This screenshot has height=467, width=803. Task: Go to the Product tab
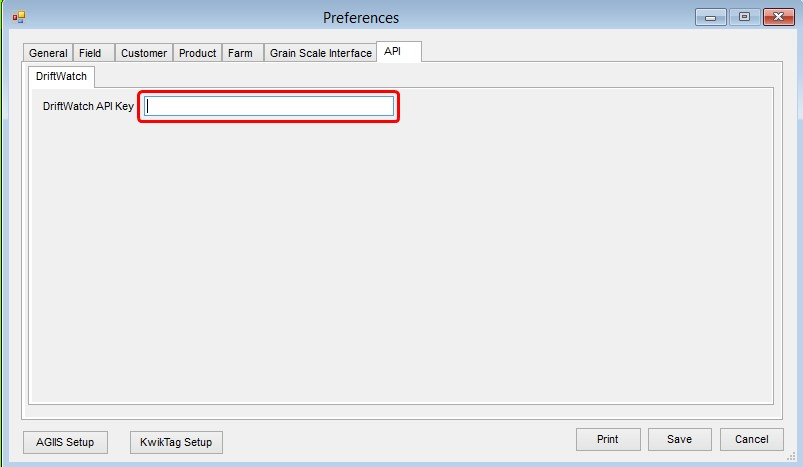197,53
